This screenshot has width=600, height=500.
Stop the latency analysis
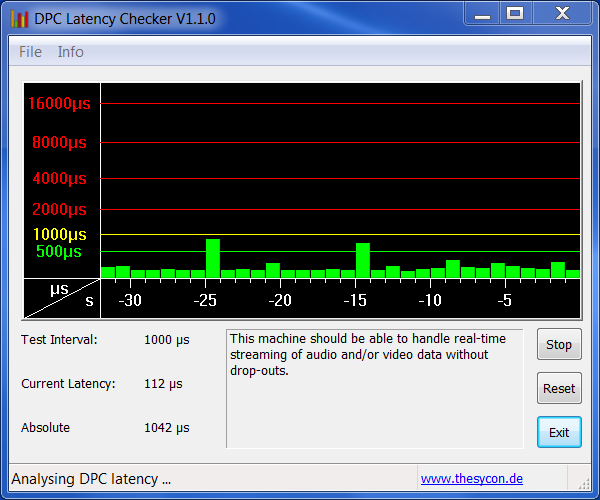click(559, 344)
